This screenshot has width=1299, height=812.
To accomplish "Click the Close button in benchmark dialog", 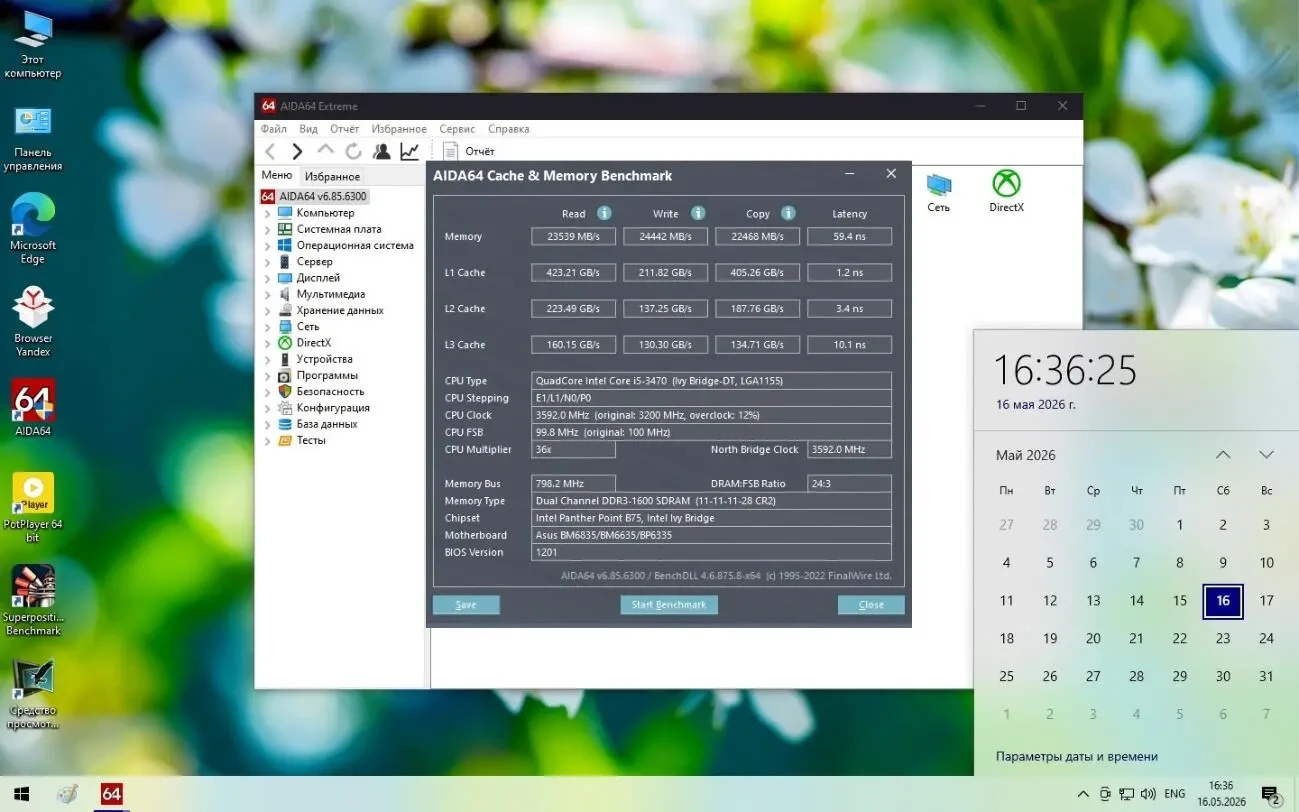I will pos(871,605).
